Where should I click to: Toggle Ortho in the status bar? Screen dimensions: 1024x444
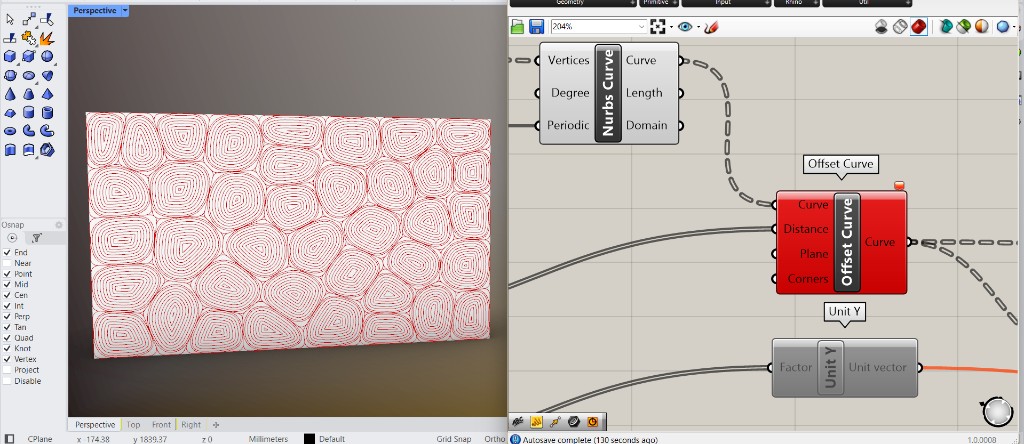(494, 439)
